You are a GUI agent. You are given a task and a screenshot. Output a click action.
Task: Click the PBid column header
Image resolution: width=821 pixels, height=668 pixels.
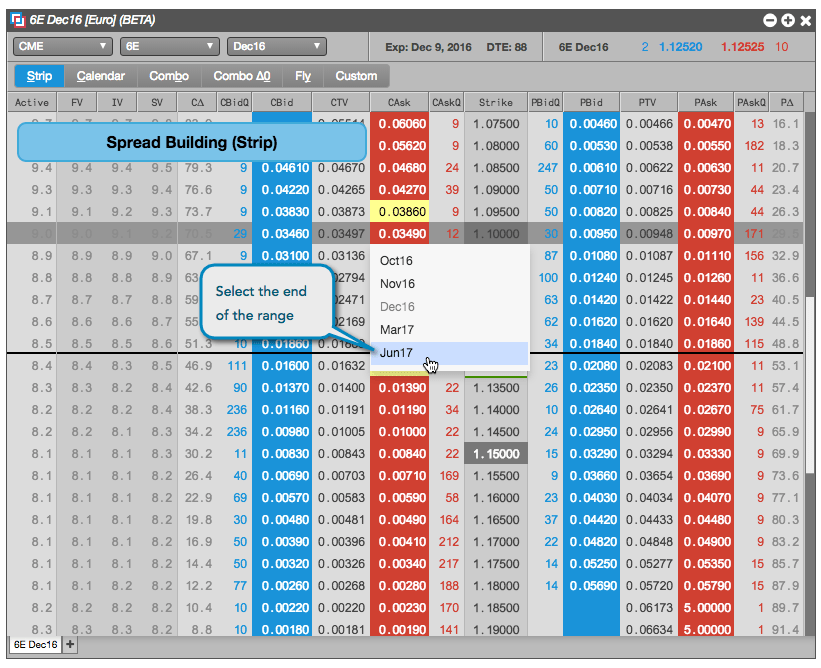point(591,103)
